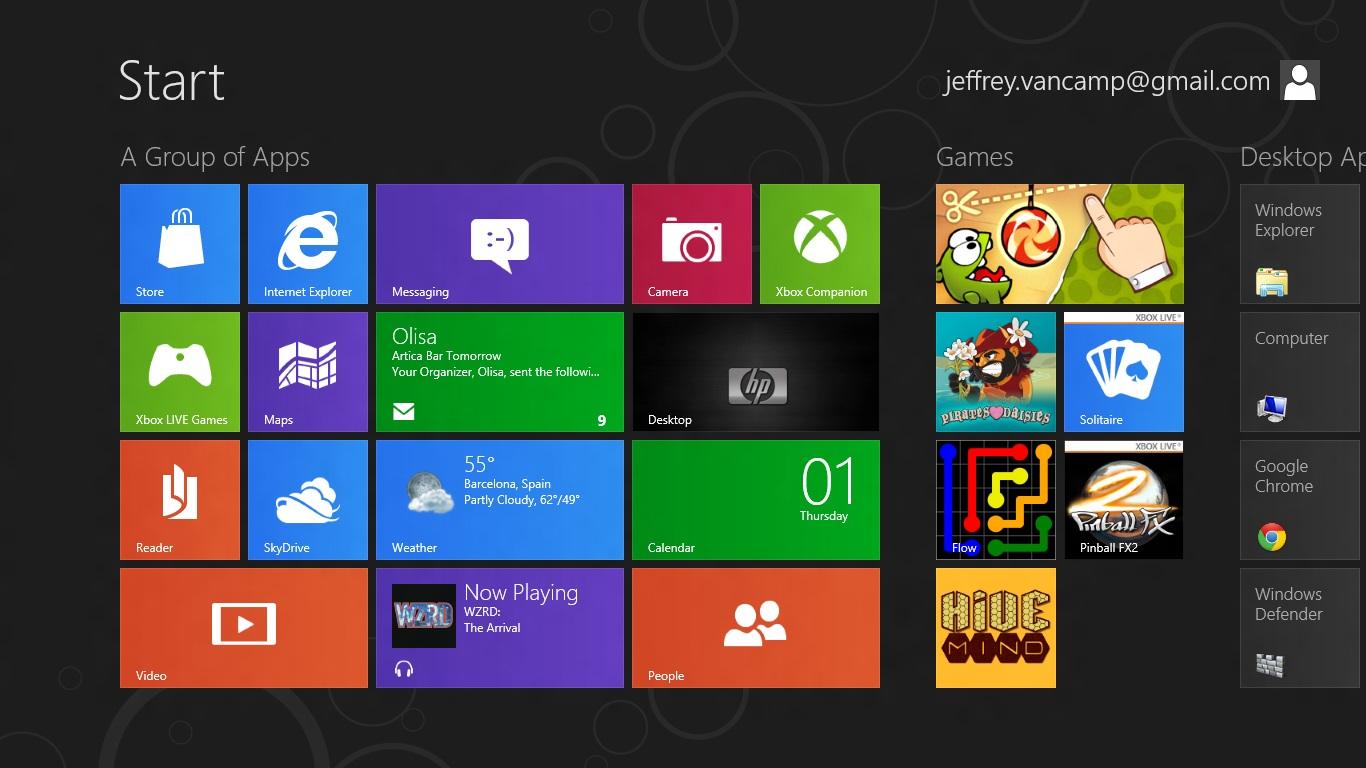Open SkyDrive from the Start screen
This screenshot has height=768, width=1366.
(x=308, y=499)
